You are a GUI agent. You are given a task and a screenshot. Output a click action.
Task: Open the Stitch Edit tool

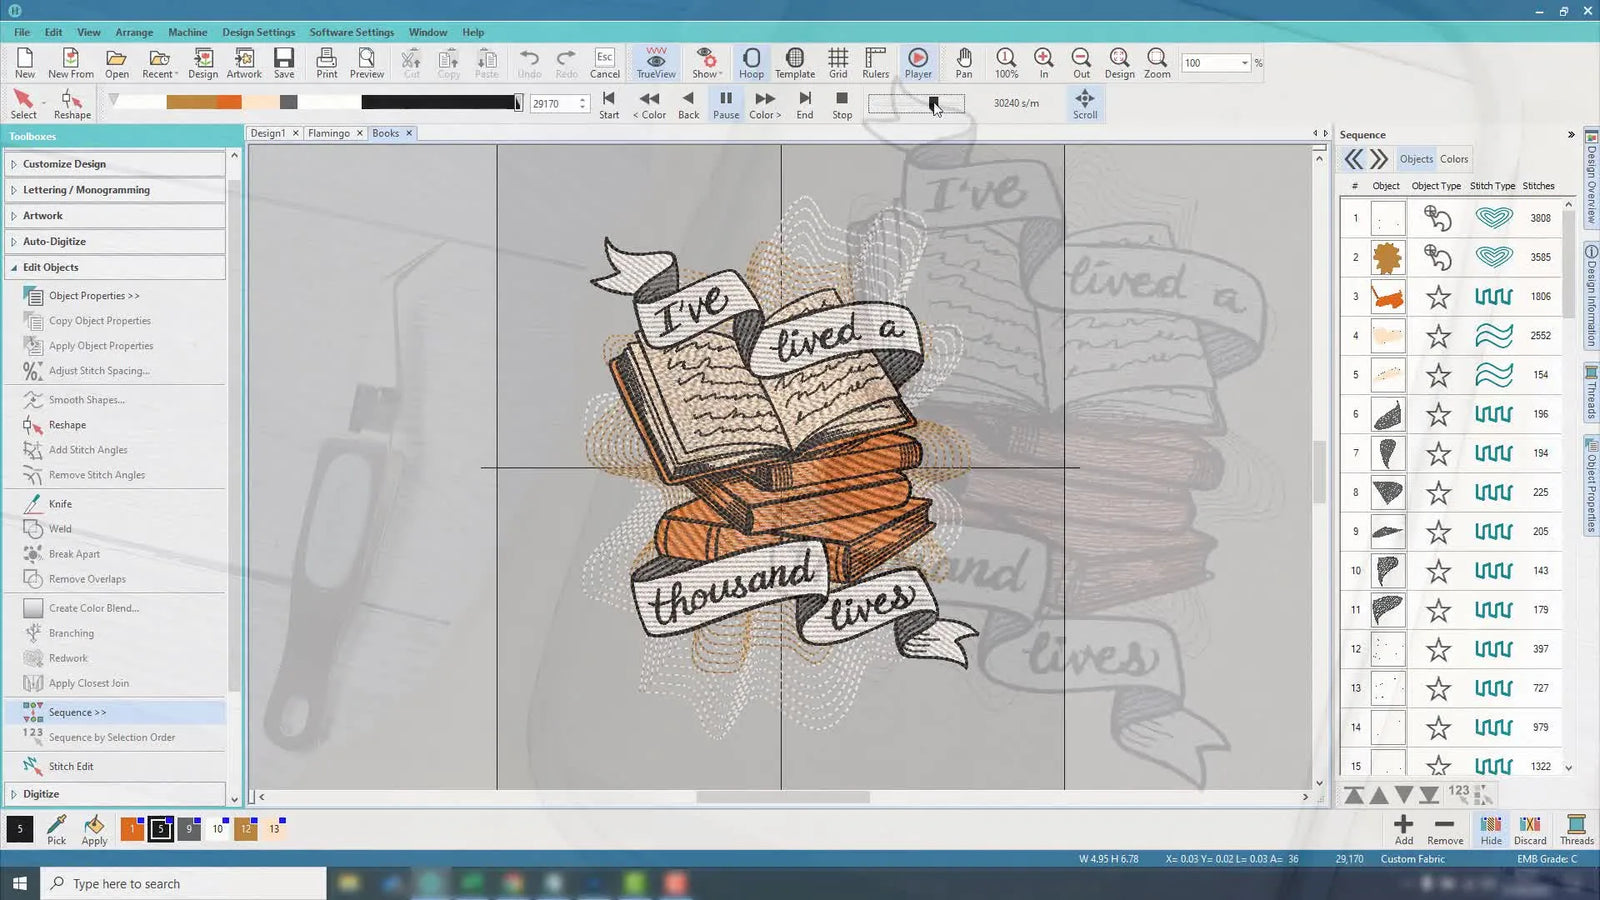[71, 767]
